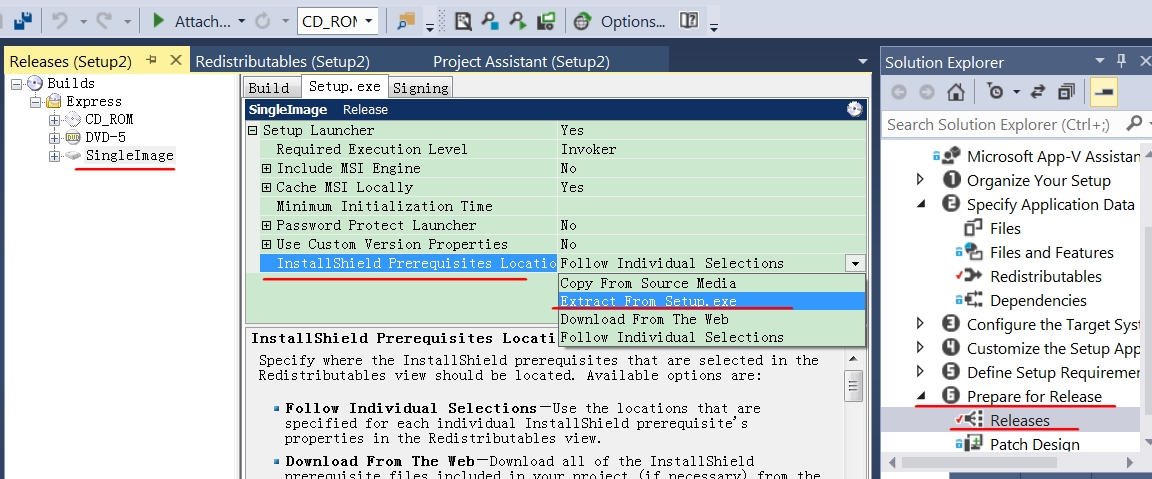
Task: Toggle the prerequisites location dropdown arrow
Action: coord(855,263)
